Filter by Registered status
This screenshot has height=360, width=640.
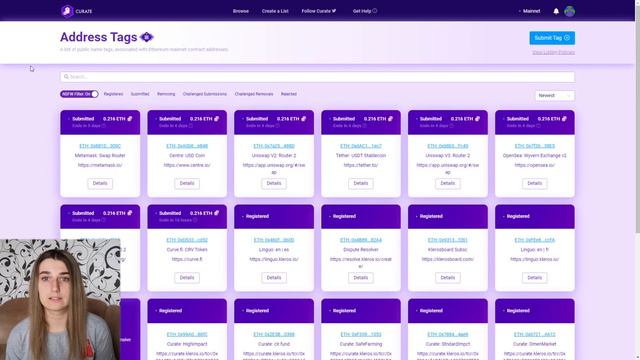(x=113, y=94)
